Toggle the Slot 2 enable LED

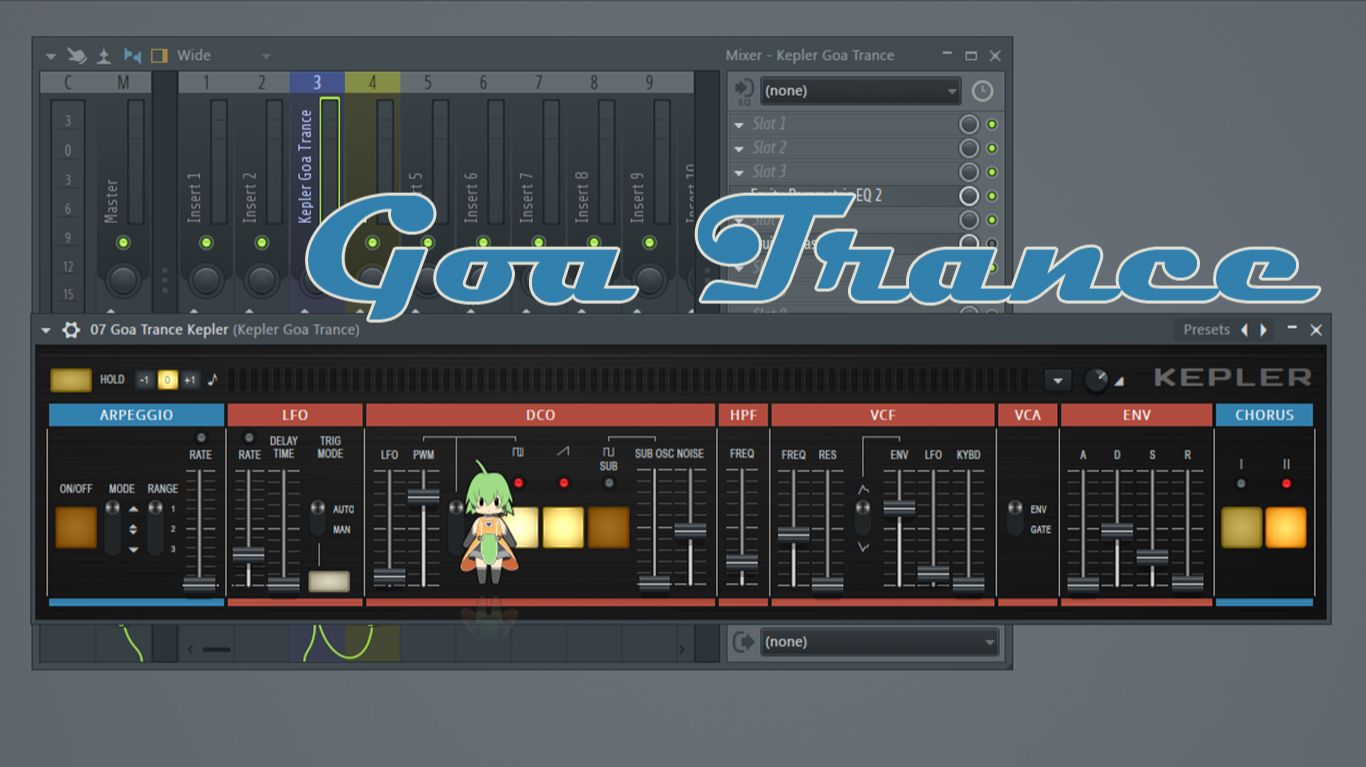(x=992, y=149)
